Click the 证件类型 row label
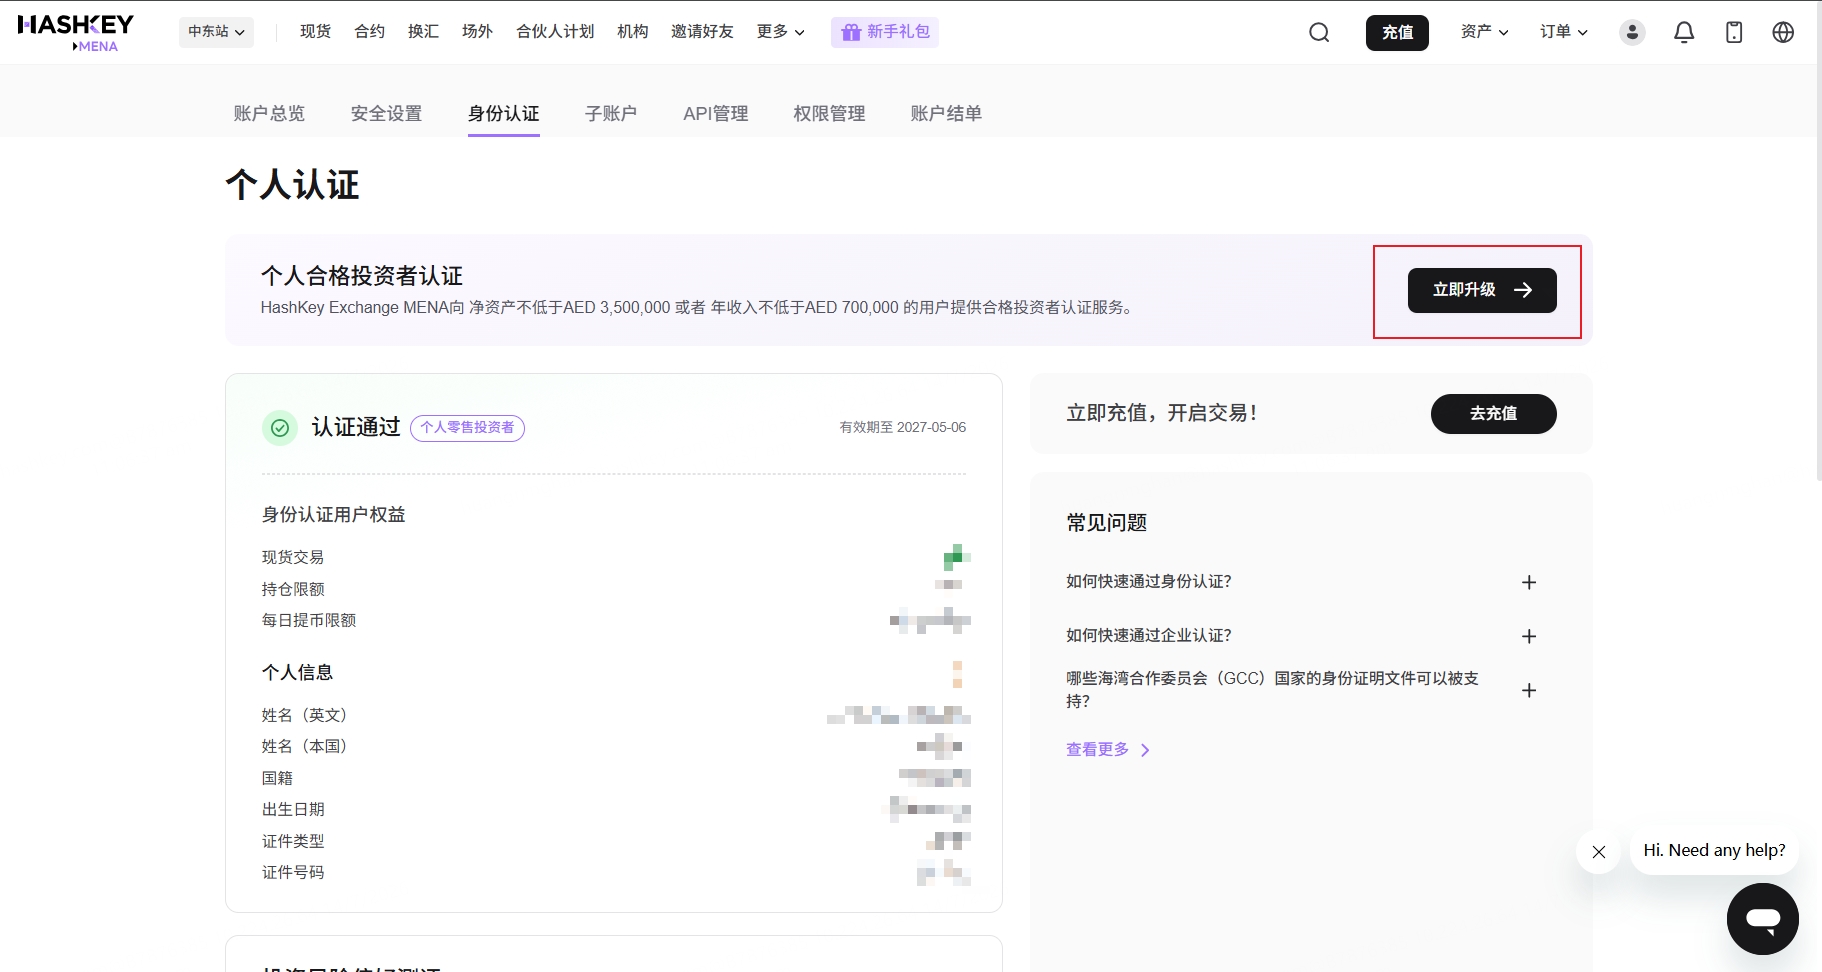The image size is (1822, 972). coord(293,842)
